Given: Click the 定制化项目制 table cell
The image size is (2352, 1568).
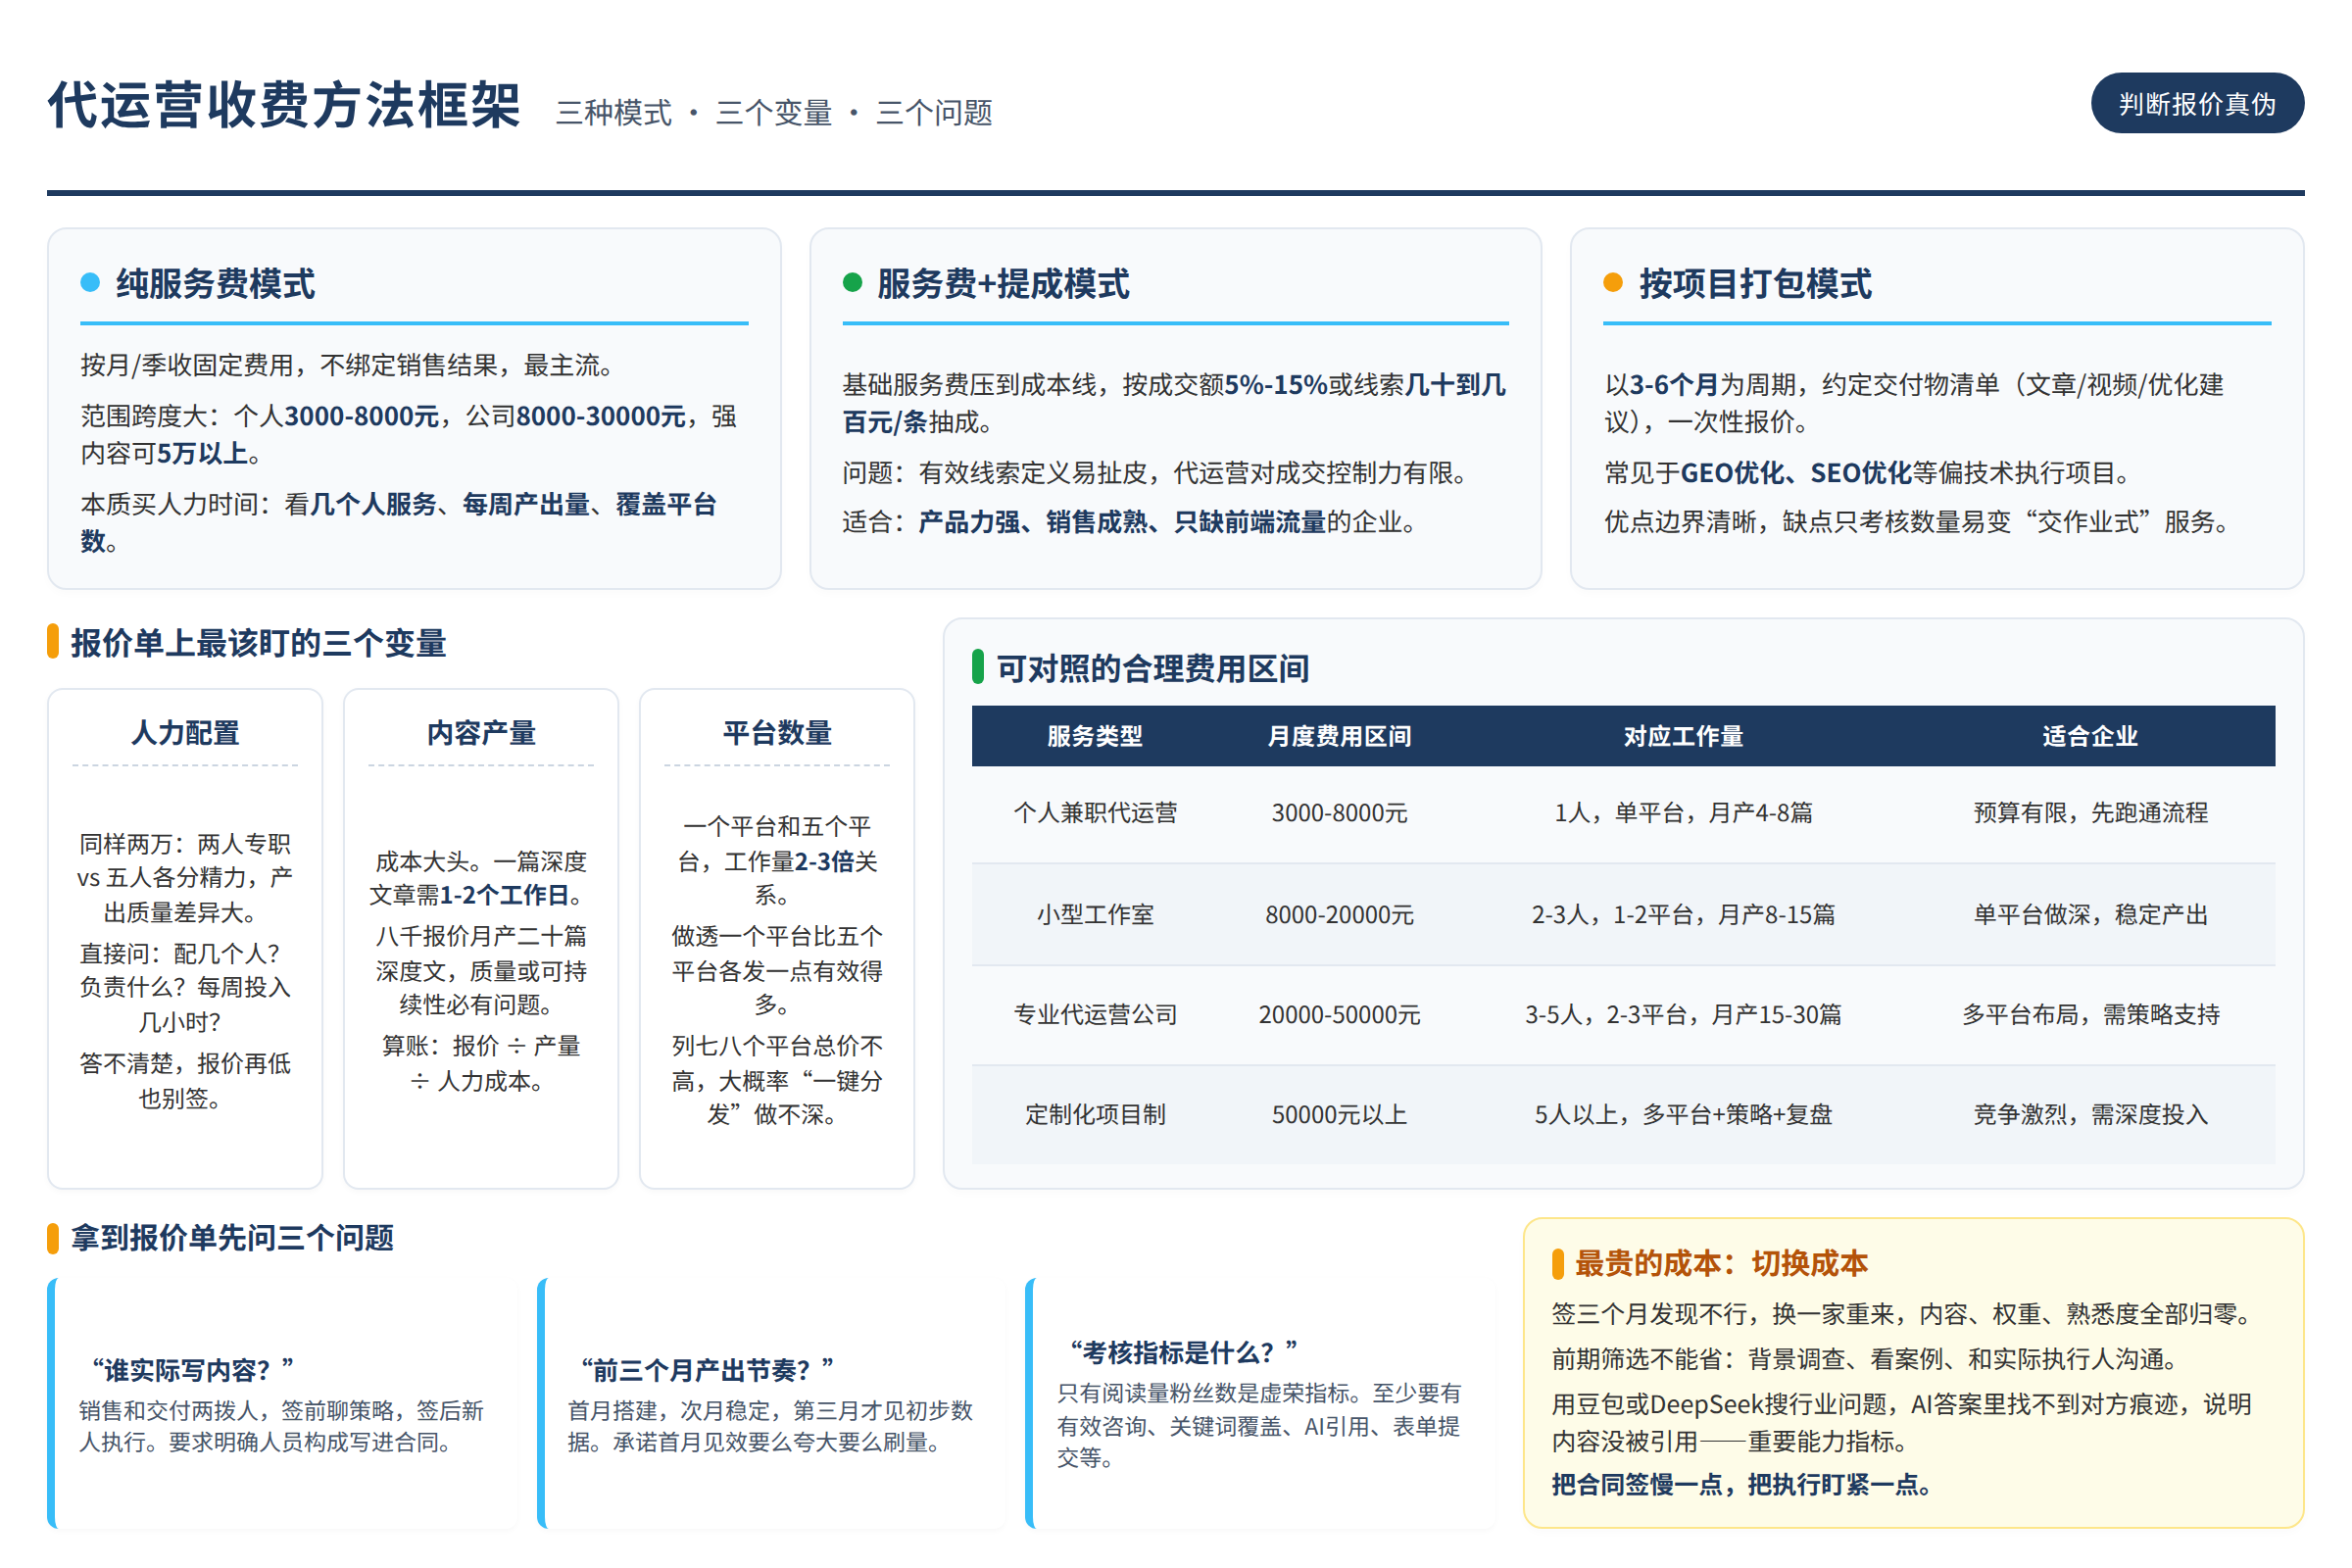Looking at the screenshot, I should coord(1095,1114).
